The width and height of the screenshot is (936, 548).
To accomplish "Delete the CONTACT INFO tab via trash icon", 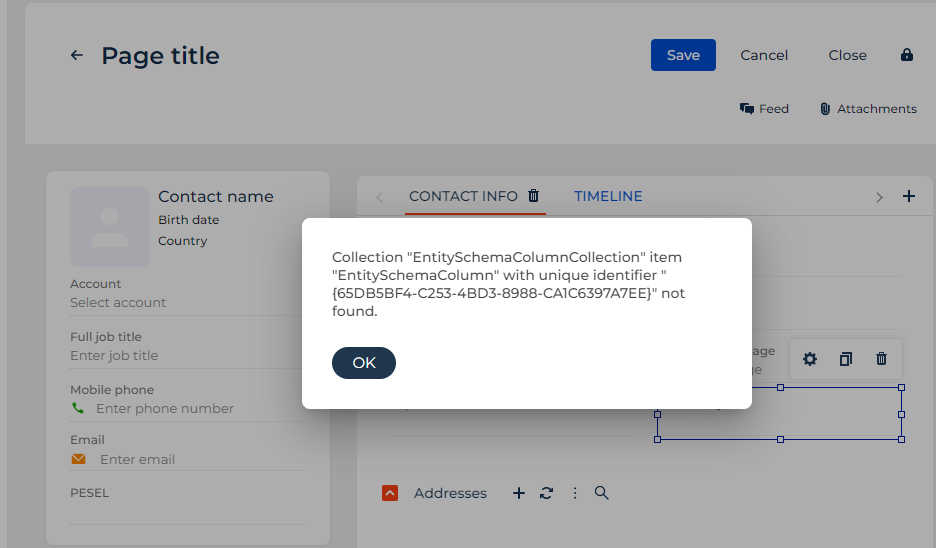I will click(534, 196).
